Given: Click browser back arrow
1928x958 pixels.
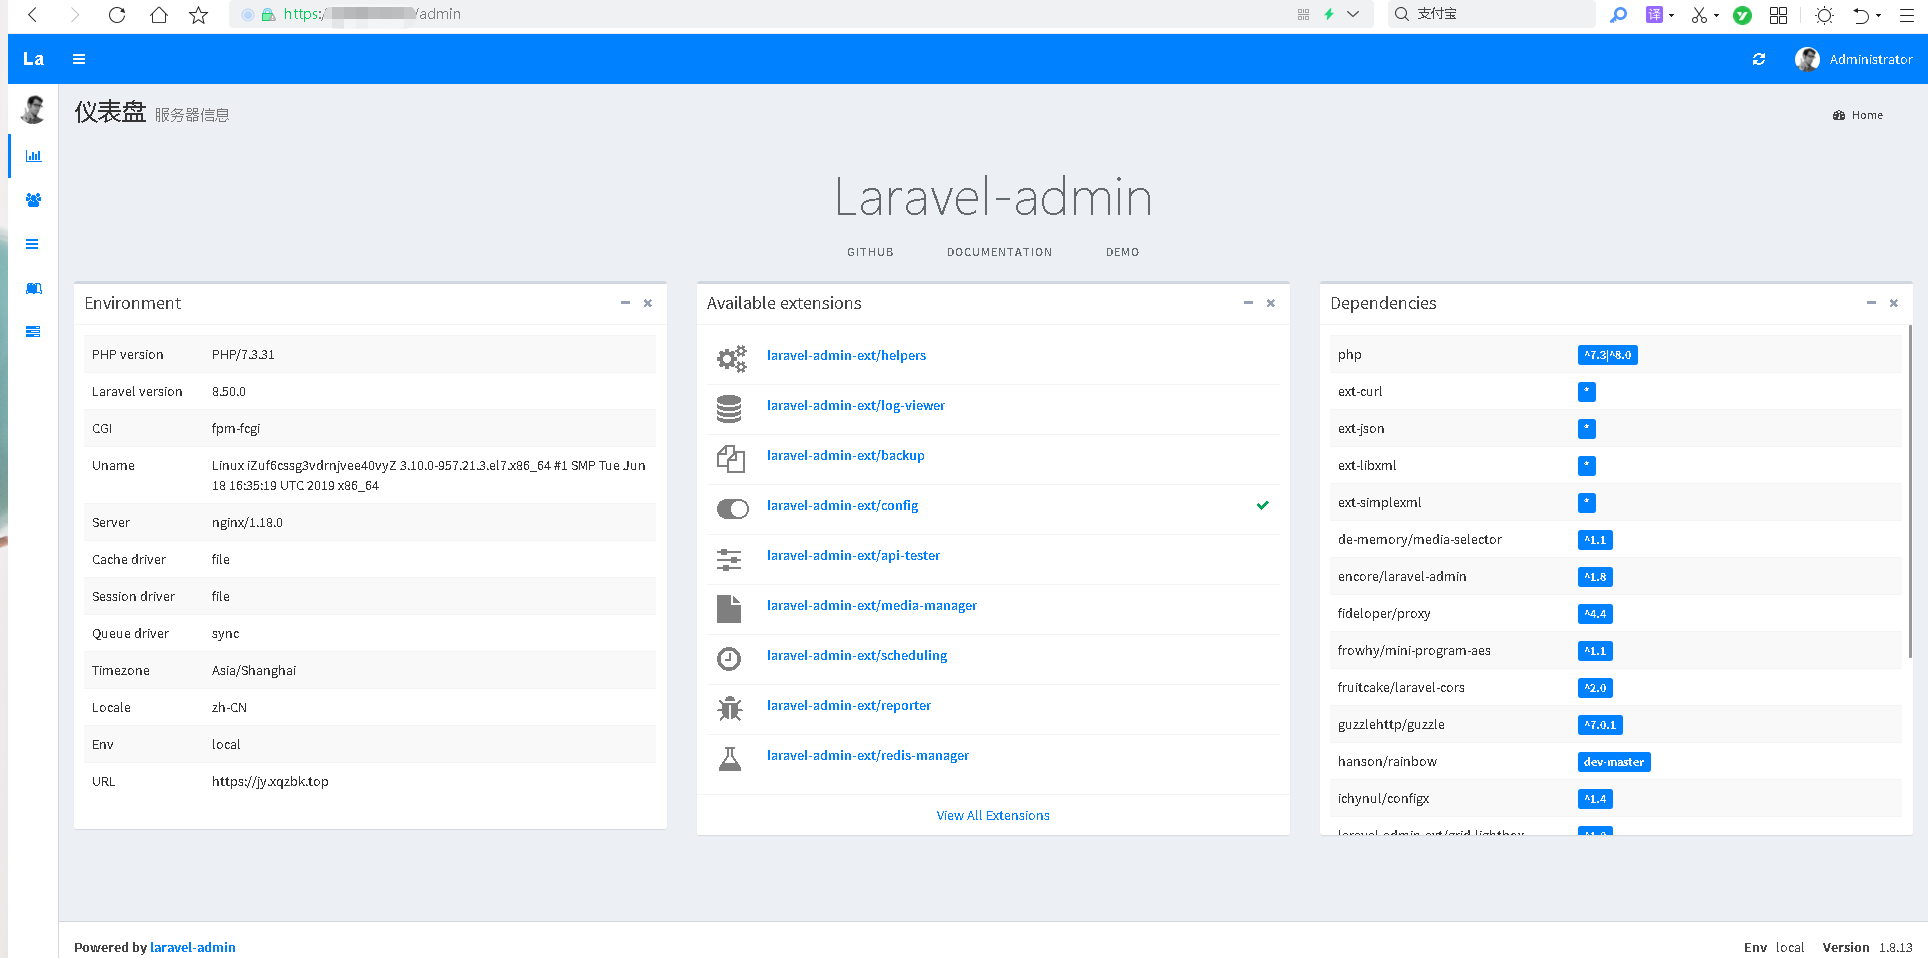Looking at the screenshot, I should [32, 14].
